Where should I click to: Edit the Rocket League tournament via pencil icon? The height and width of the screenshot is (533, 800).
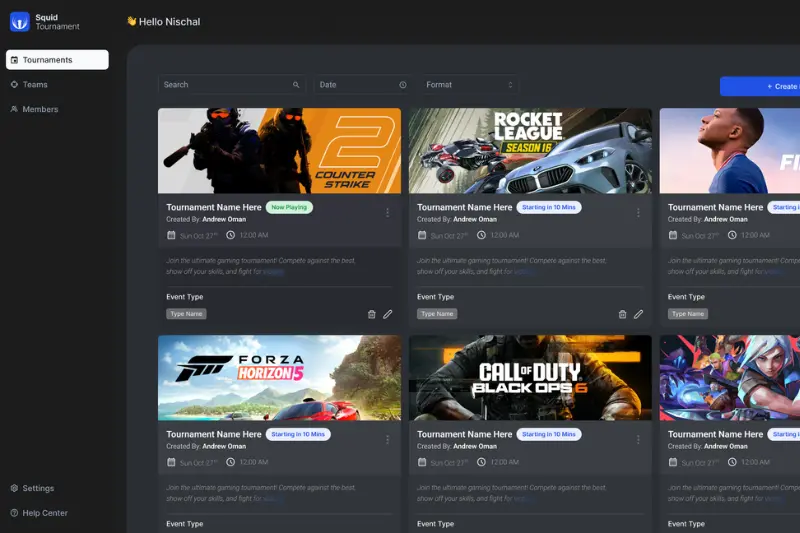click(638, 314)
